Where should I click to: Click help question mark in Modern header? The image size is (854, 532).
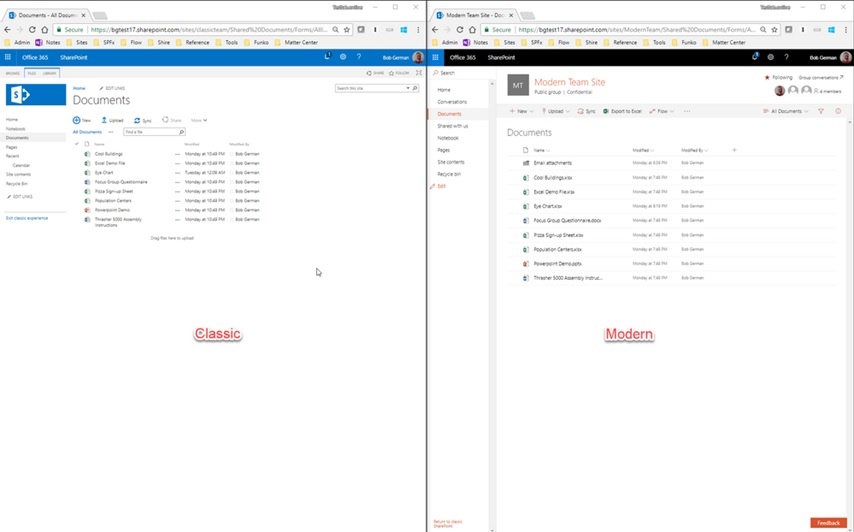tap(786, 57)
